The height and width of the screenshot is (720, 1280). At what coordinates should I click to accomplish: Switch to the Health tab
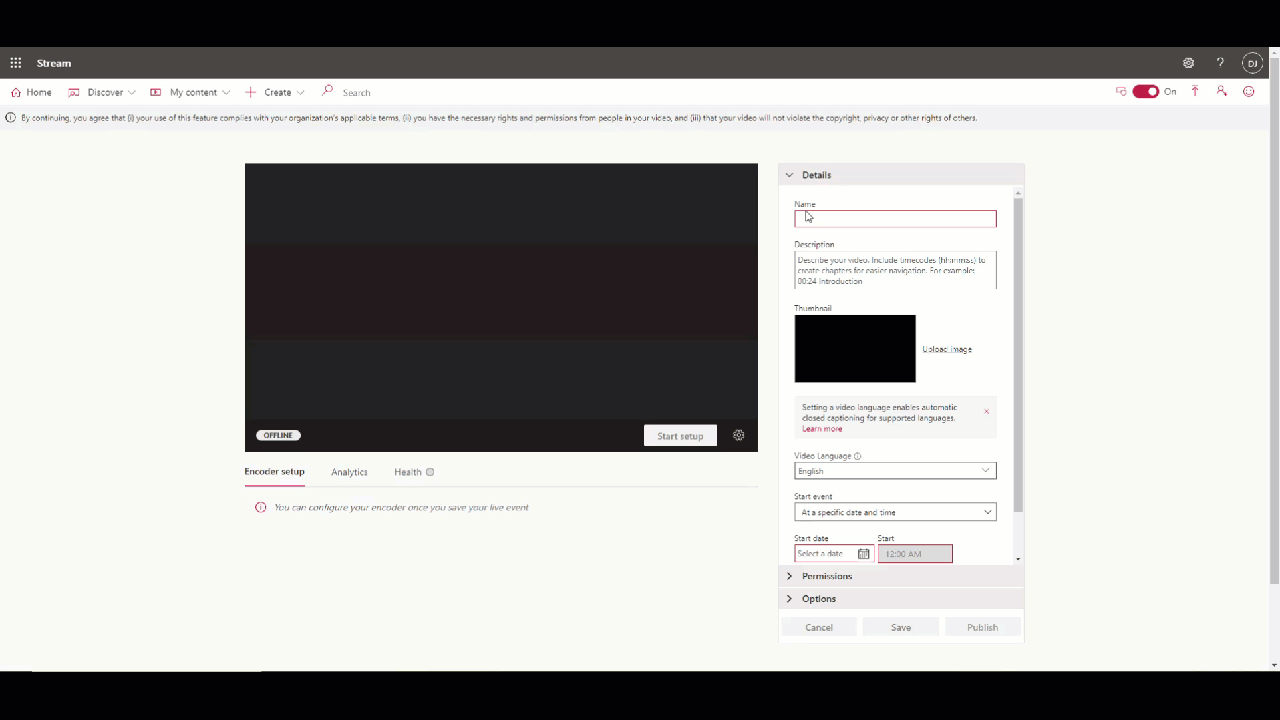click(407, 472)
